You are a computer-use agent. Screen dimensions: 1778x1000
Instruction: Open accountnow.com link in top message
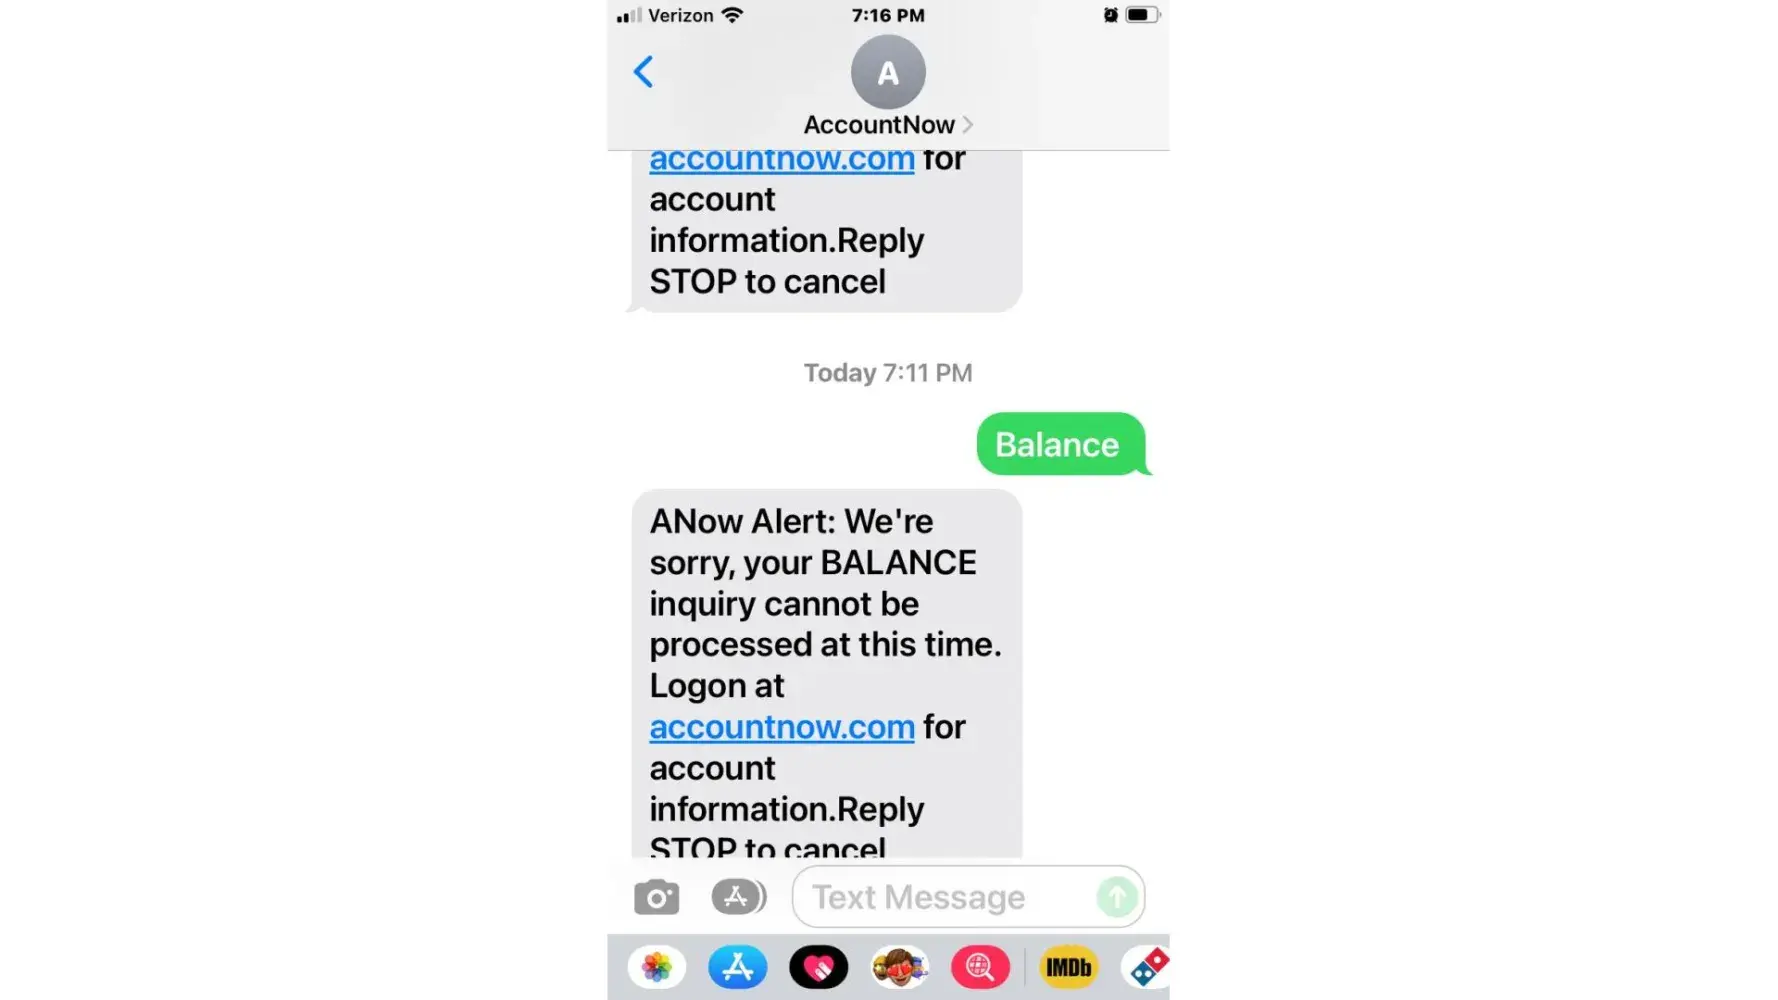782,160
